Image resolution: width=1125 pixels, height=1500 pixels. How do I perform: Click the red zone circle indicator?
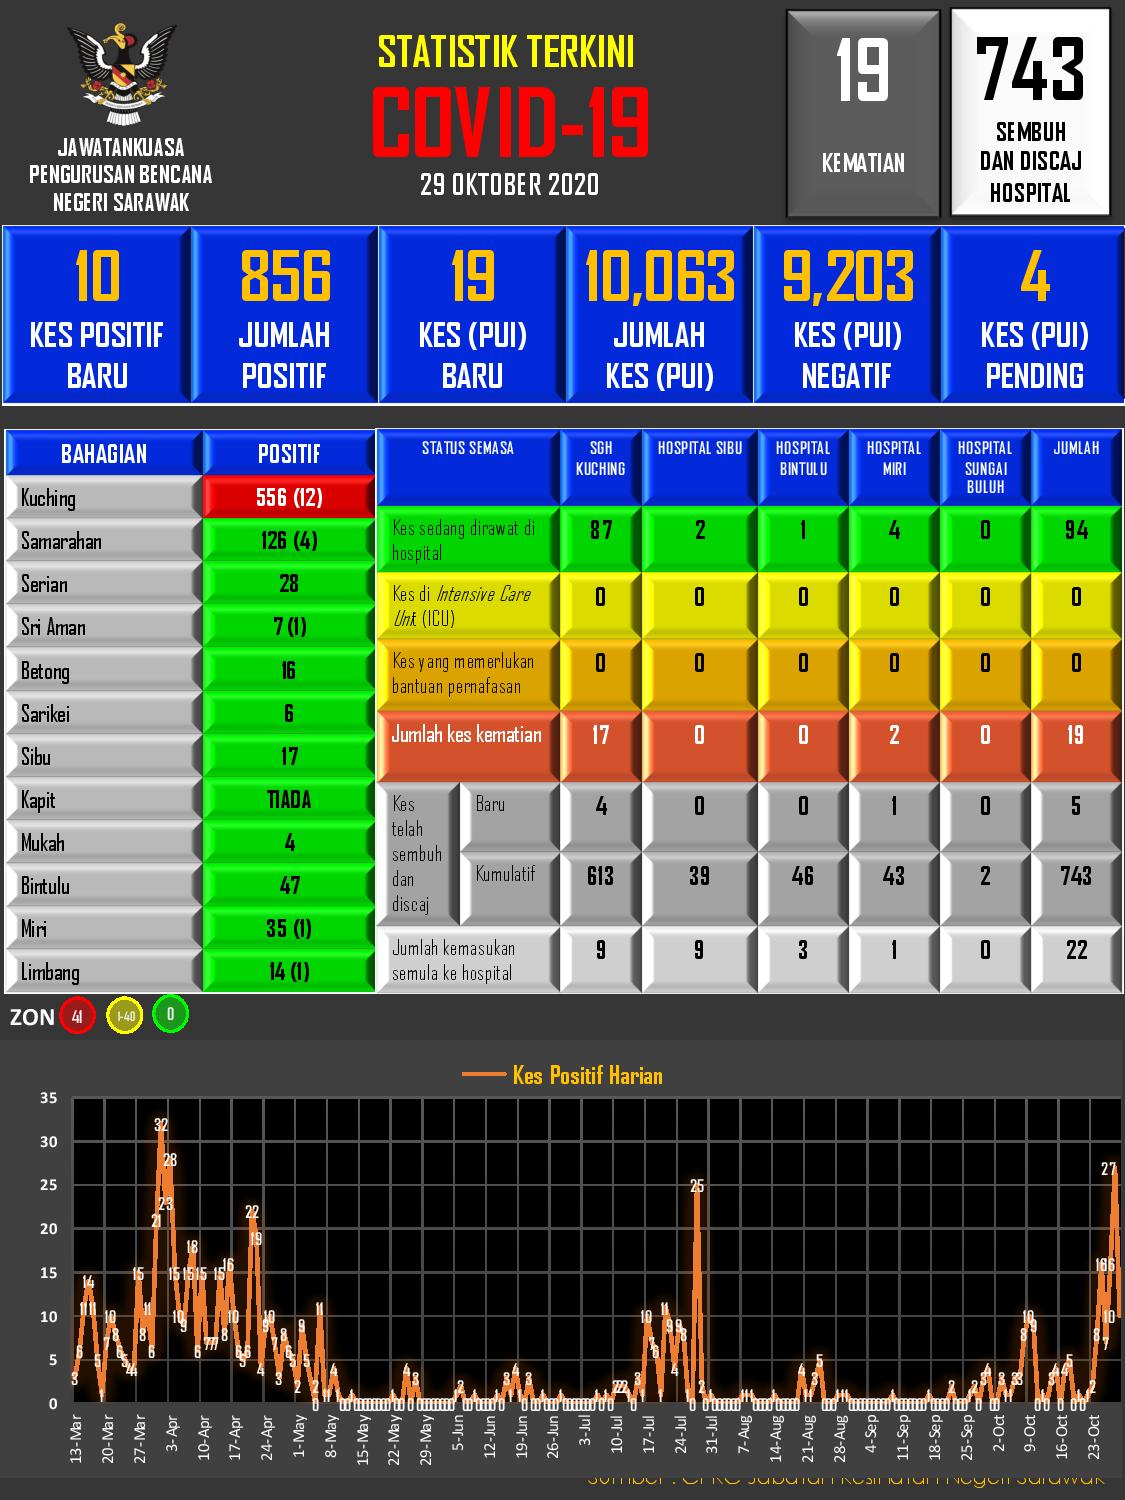click(x=77, y=1017)
